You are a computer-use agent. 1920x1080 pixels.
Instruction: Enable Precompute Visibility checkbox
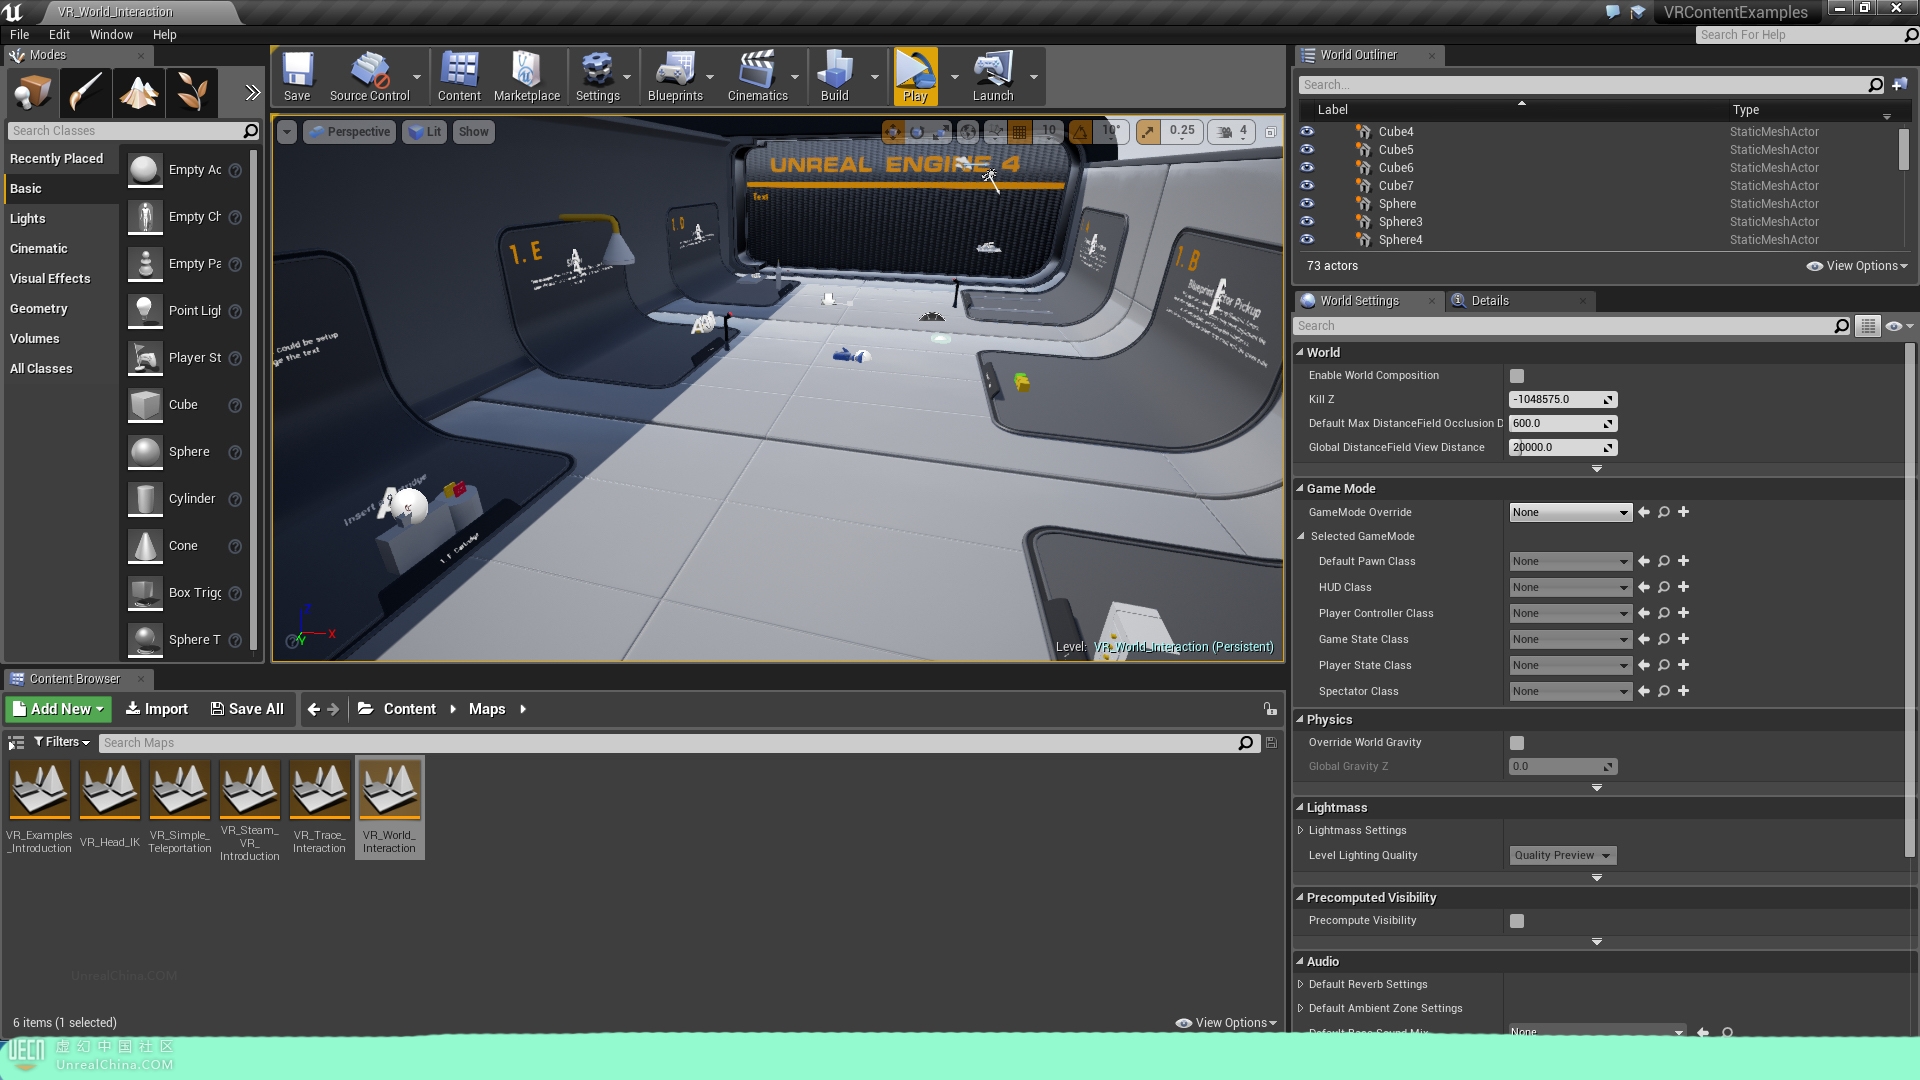1517,921
